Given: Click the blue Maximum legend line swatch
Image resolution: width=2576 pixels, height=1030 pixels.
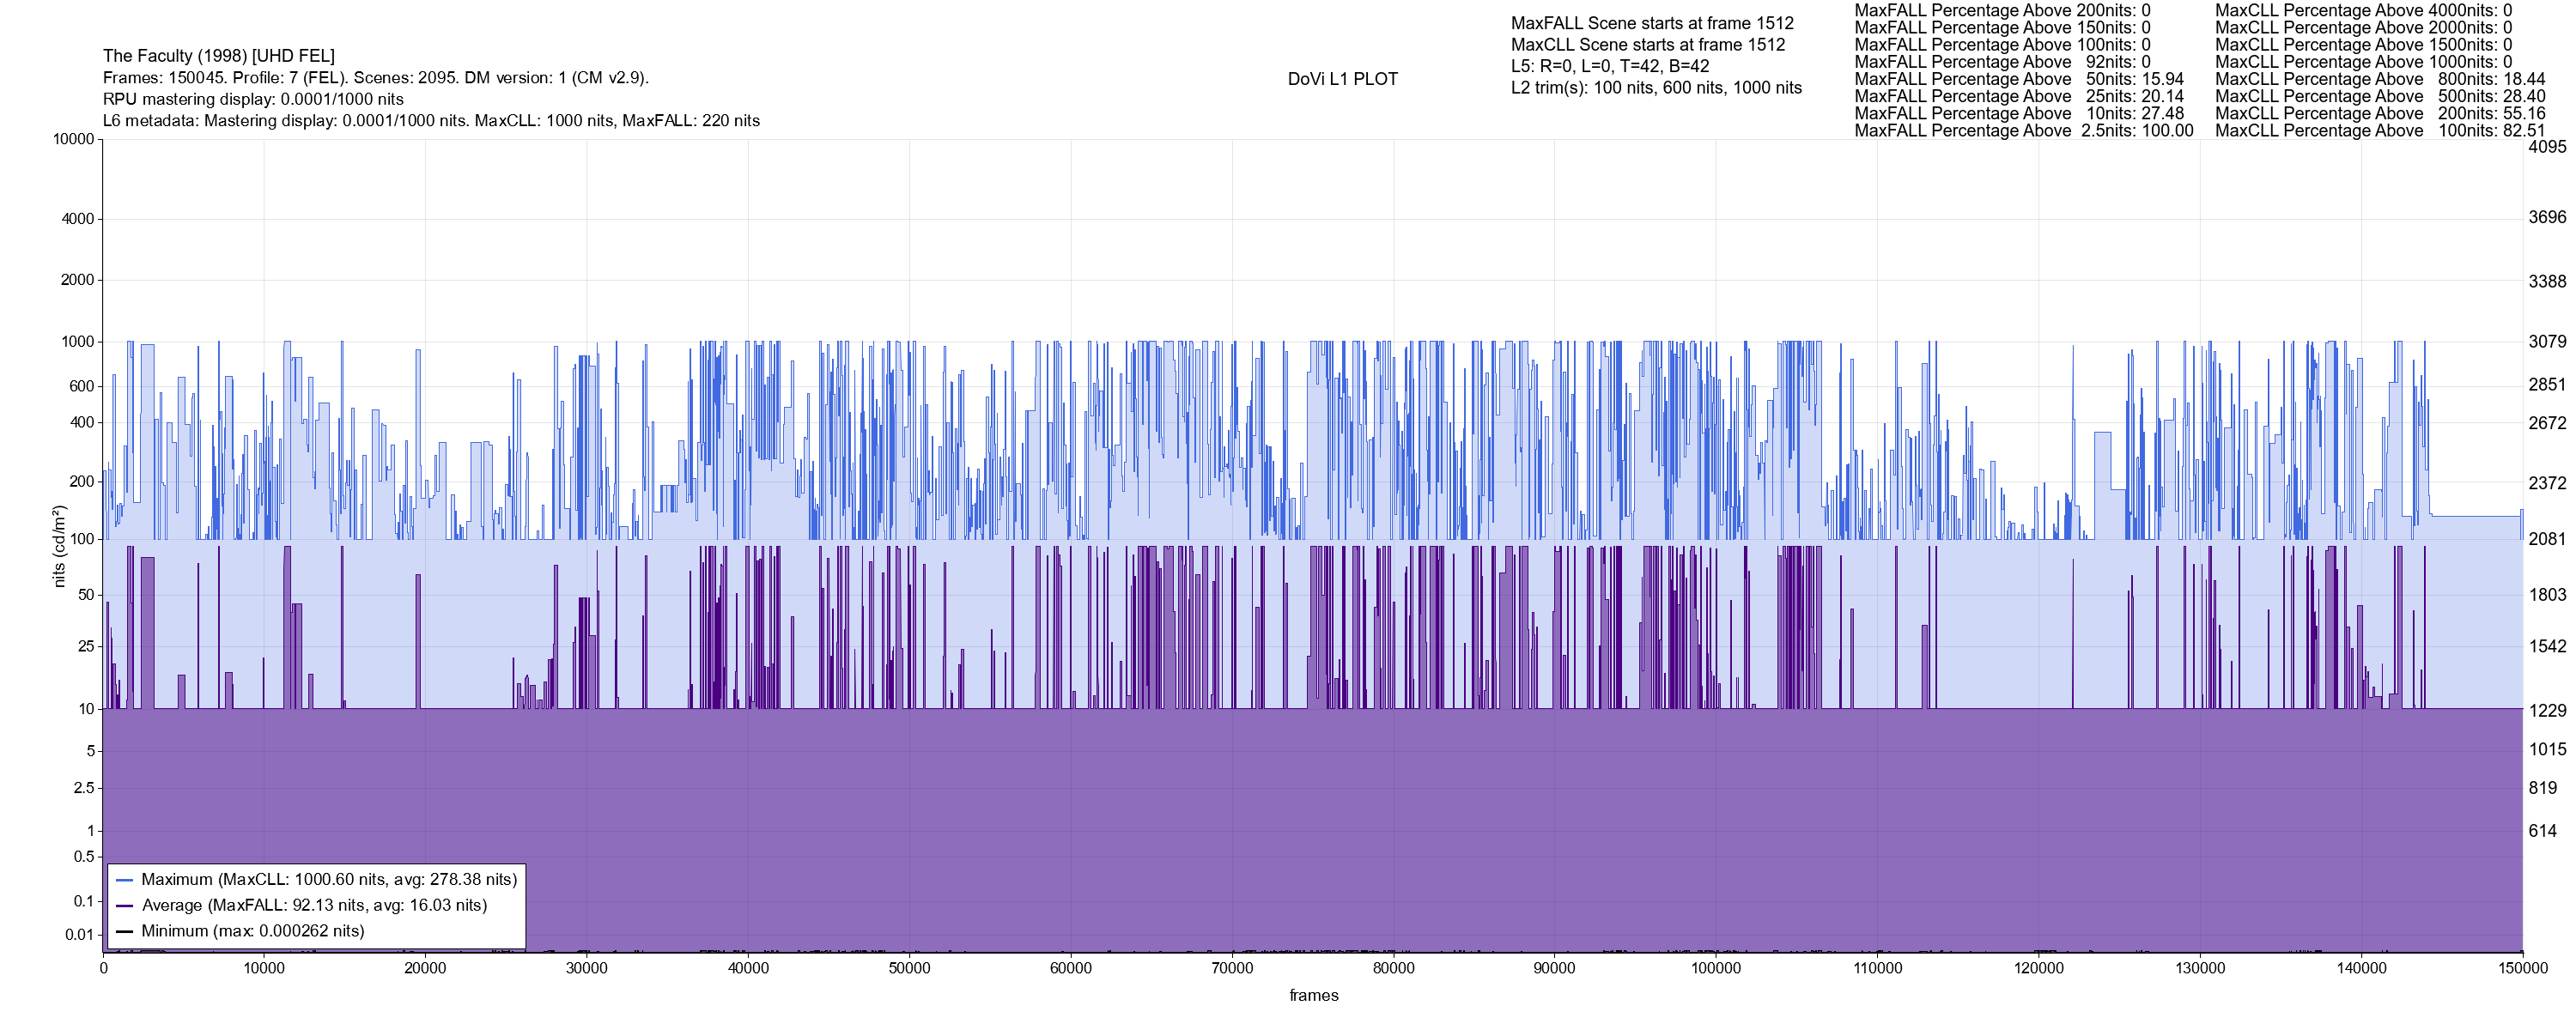Looking at the screenshot, I should point(125,880).
